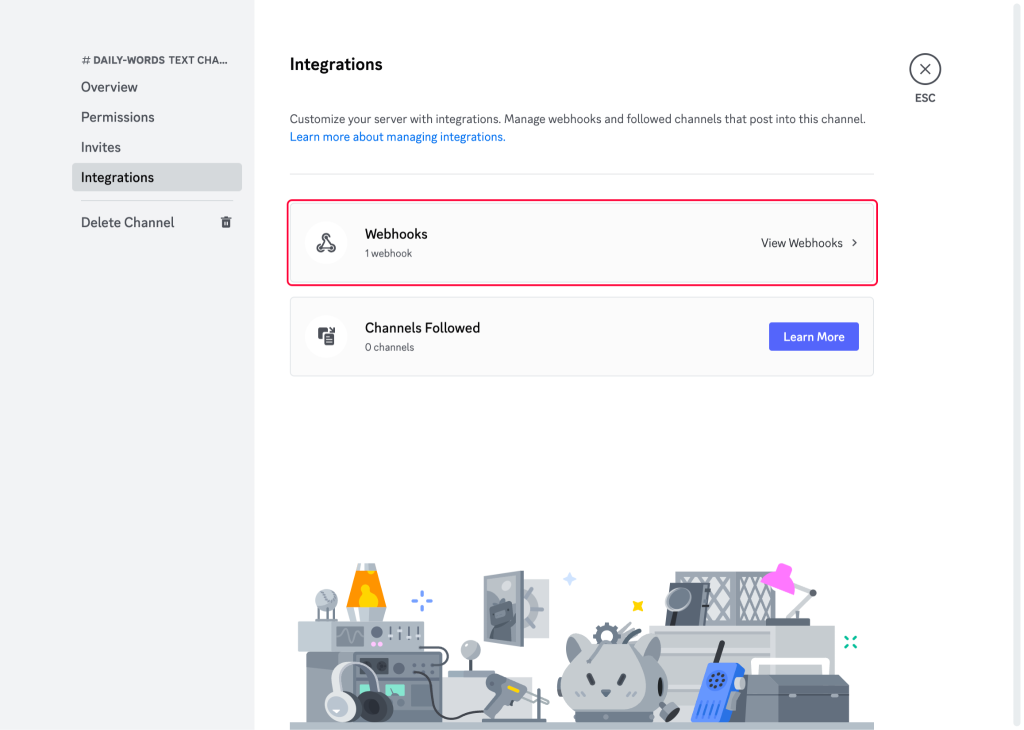Open the managing integrations help link
Image resolution: width=1024 pixels, height=730 pixels.
tap(397, 137)
